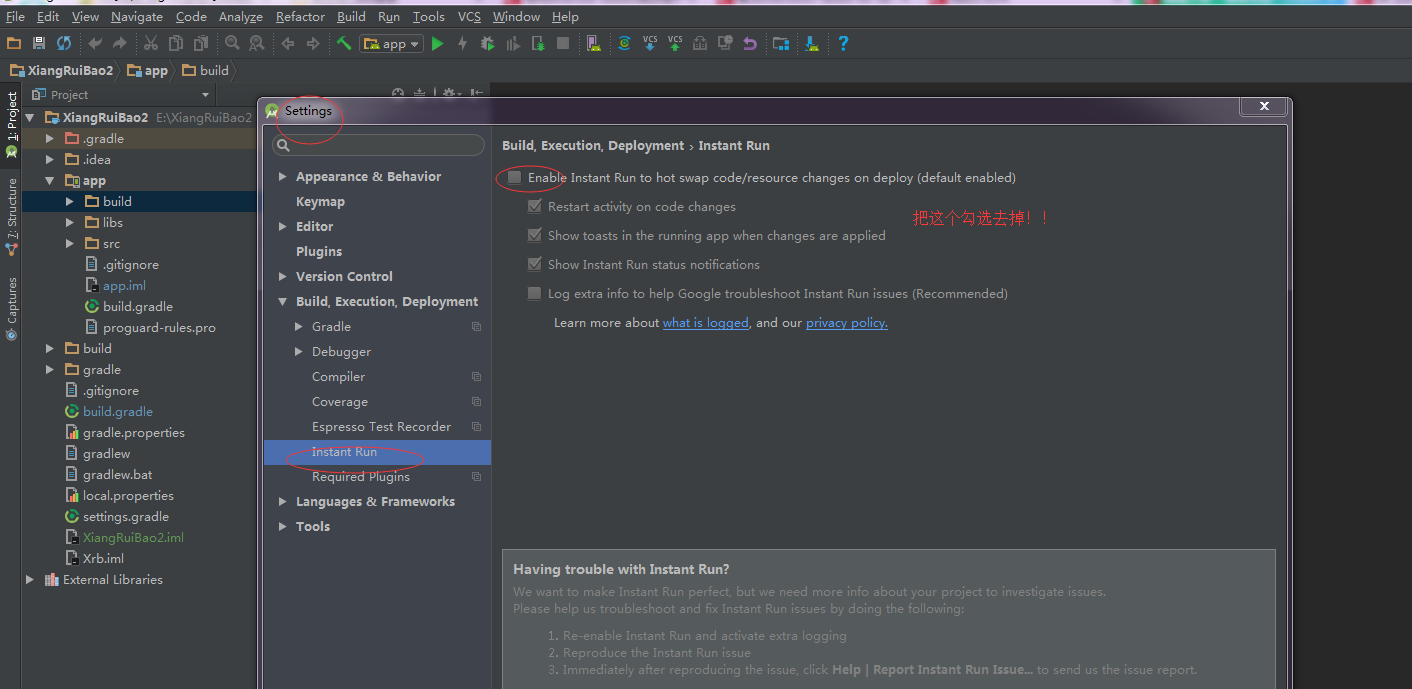
Task: Expand Appearance & Behavior settings node
Action: pyautogui.click(x=283, y=176)
